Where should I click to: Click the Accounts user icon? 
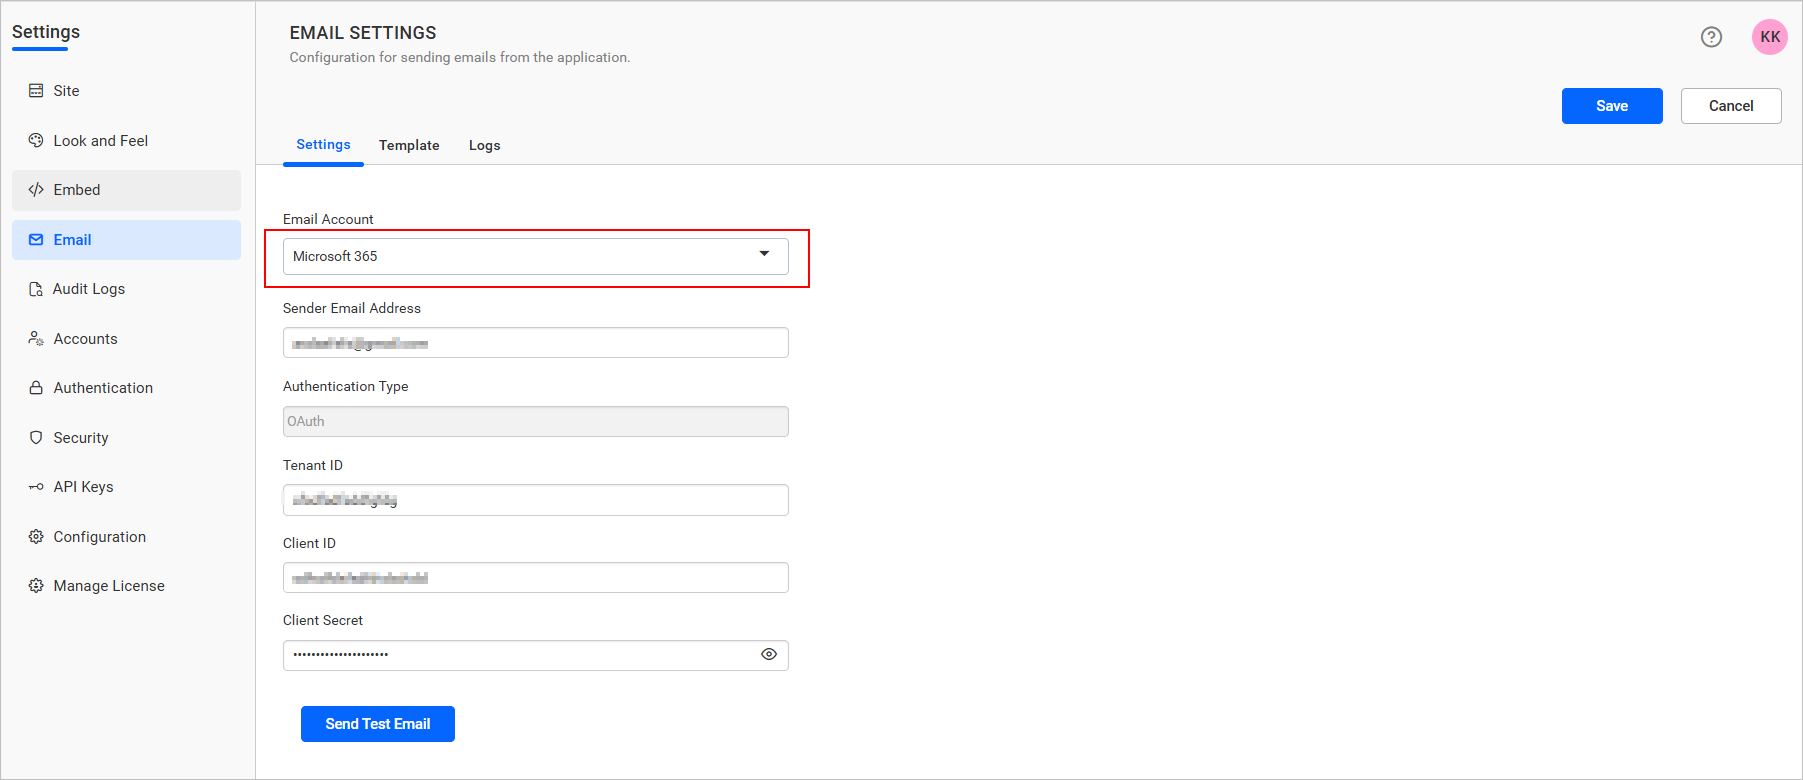(36, 339)
